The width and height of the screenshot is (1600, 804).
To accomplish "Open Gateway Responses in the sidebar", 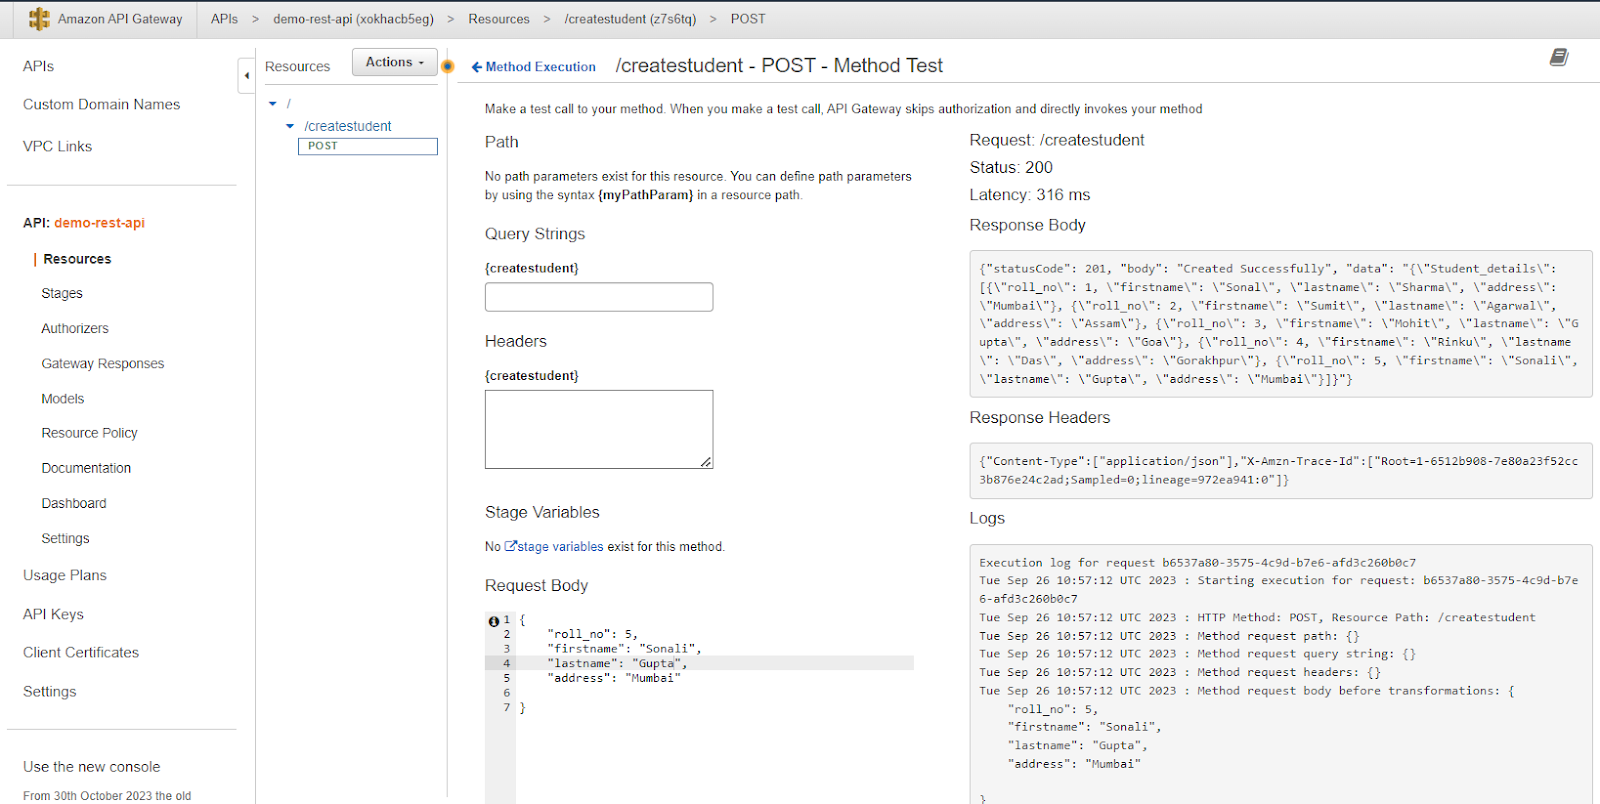I will click(103, 363).
